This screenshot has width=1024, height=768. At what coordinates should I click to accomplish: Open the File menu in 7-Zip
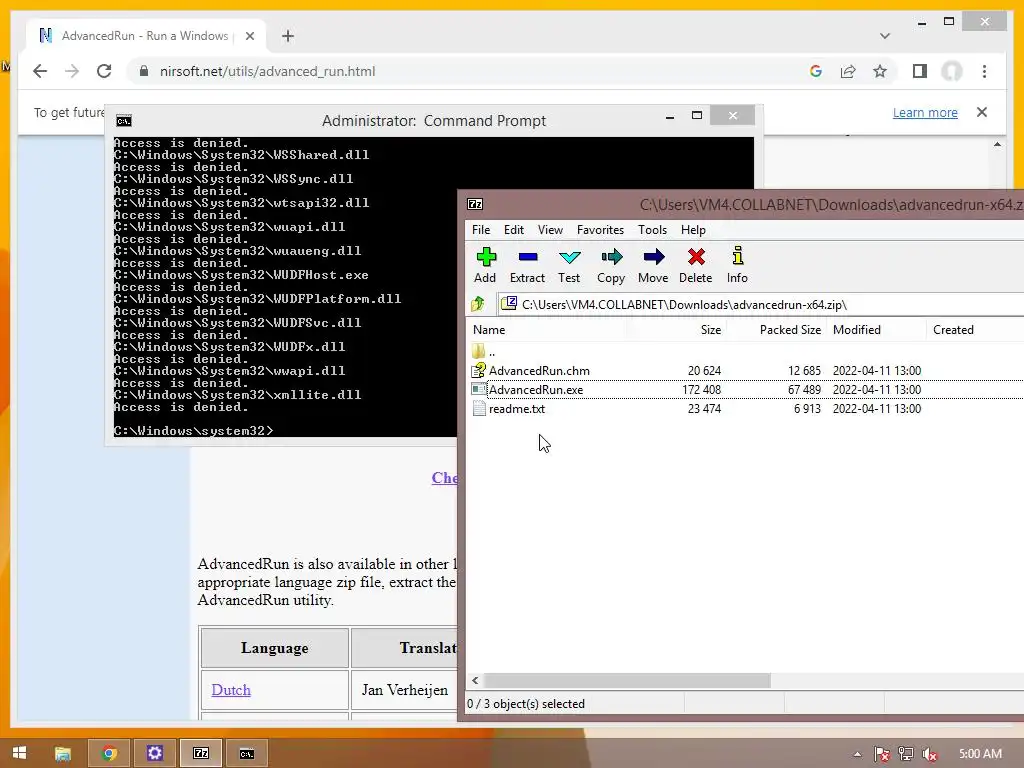481,230
